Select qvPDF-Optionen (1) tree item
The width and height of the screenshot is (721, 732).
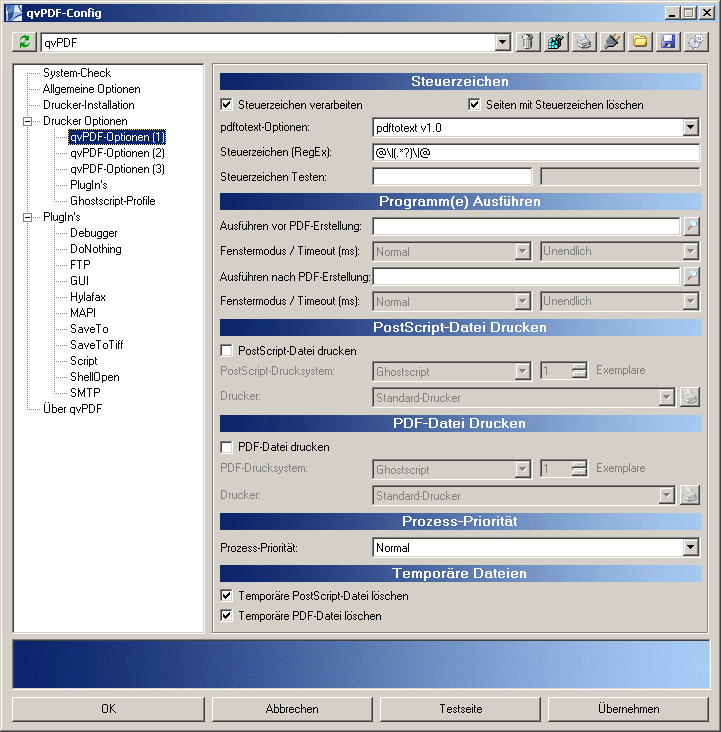[x=117, y=137]
